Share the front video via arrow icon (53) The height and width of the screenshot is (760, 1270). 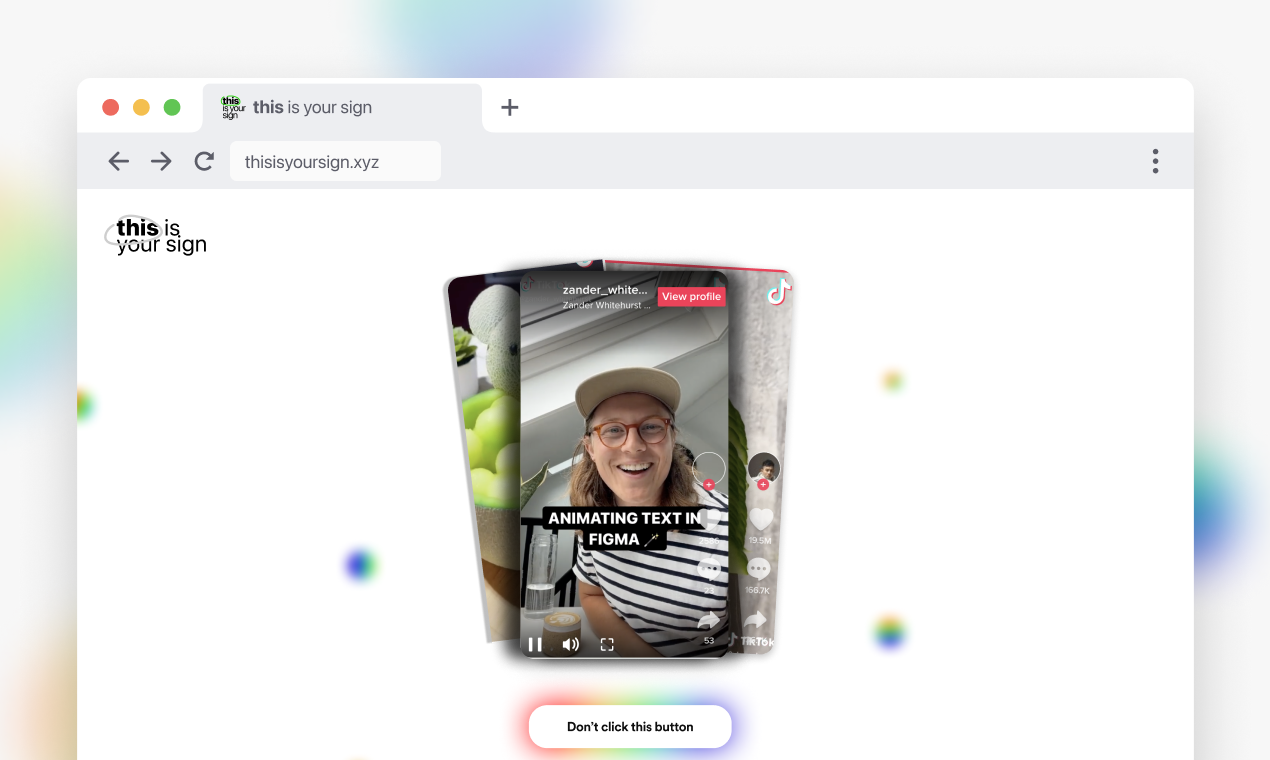point(709,620)
